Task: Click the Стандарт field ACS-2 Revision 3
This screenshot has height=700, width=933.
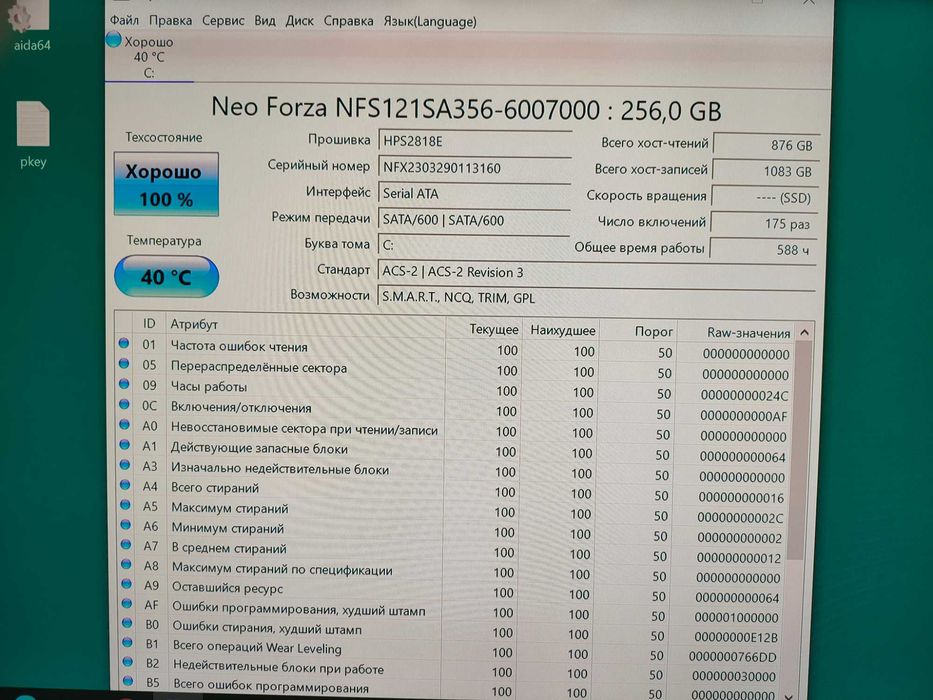Action: pos(596,272)
